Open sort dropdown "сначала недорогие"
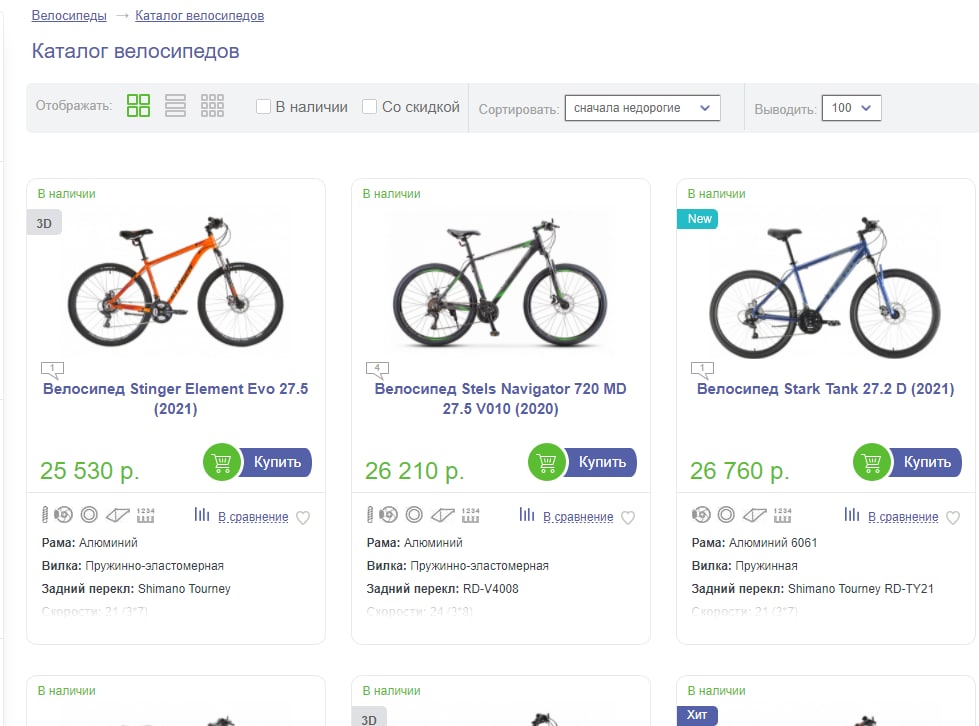The width and height of the screenshot is (979, 726). click(642, 108)
